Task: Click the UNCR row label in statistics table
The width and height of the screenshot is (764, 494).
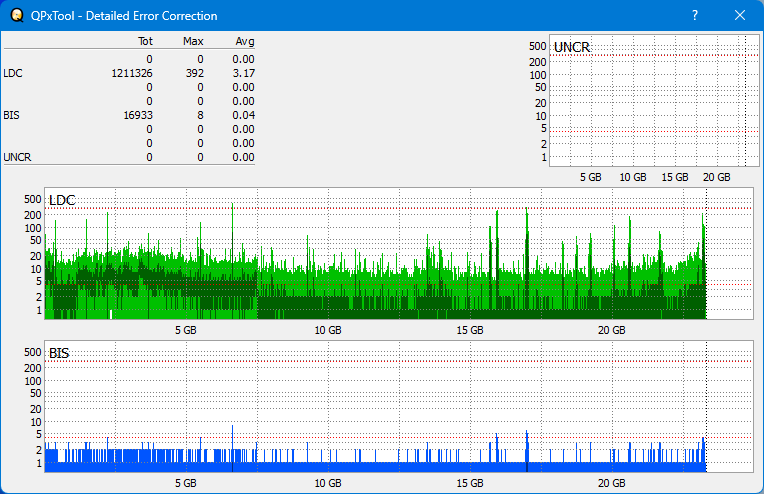Action: coord(17,157)
